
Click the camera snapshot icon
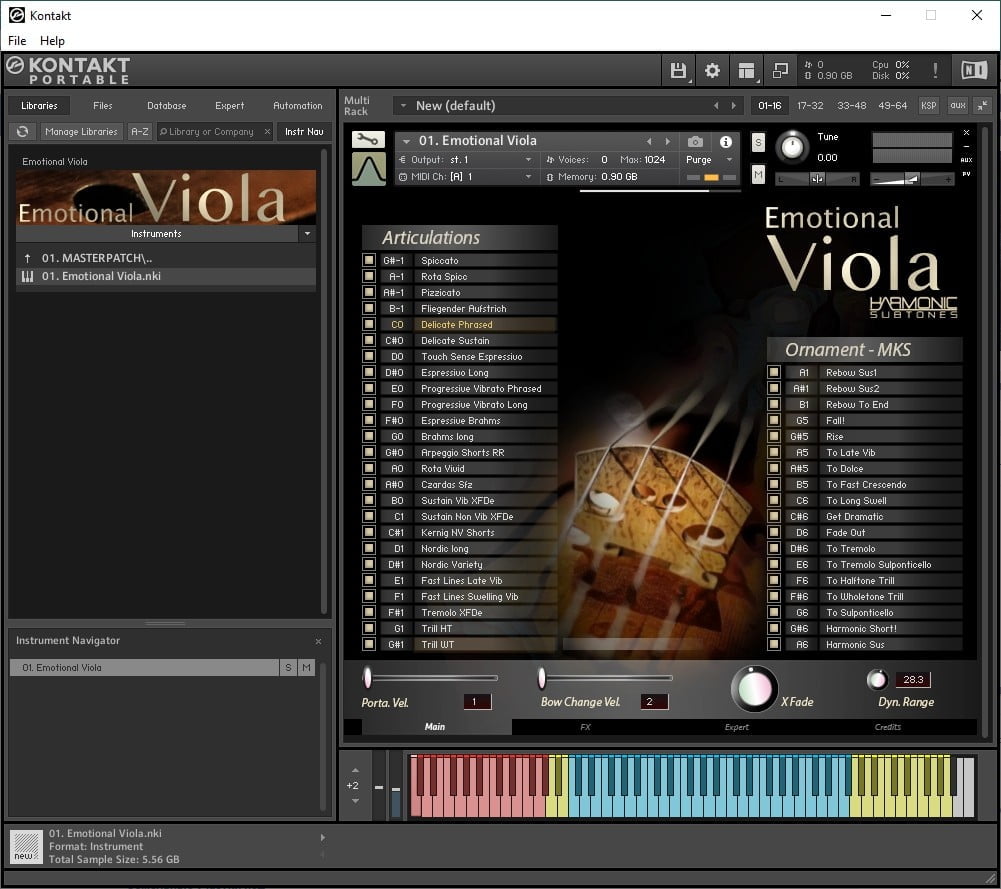pos(695,142)
